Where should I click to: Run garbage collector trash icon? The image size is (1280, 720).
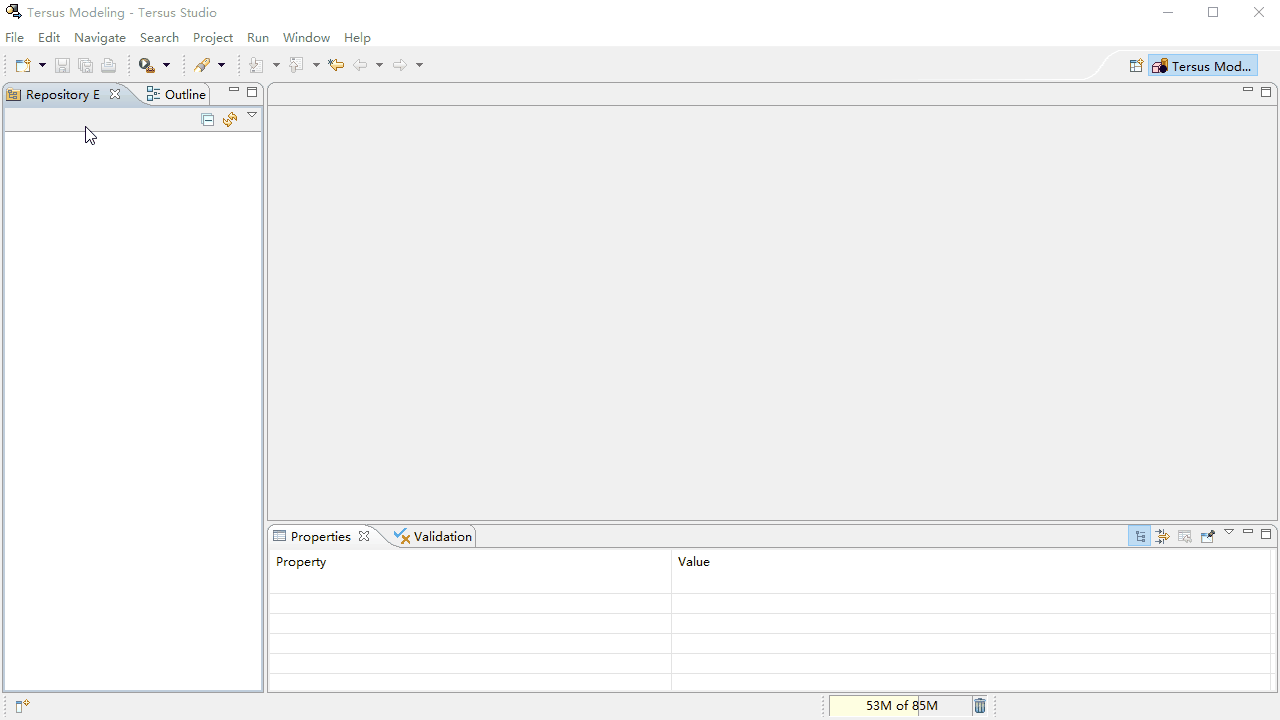pos(980,706)
